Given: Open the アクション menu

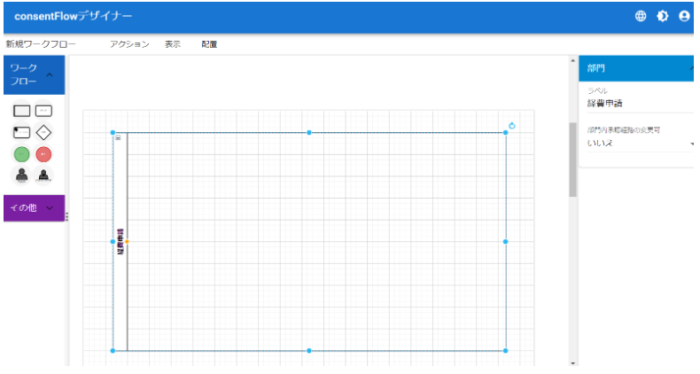Looking at the screenshot, I should 129,44.
